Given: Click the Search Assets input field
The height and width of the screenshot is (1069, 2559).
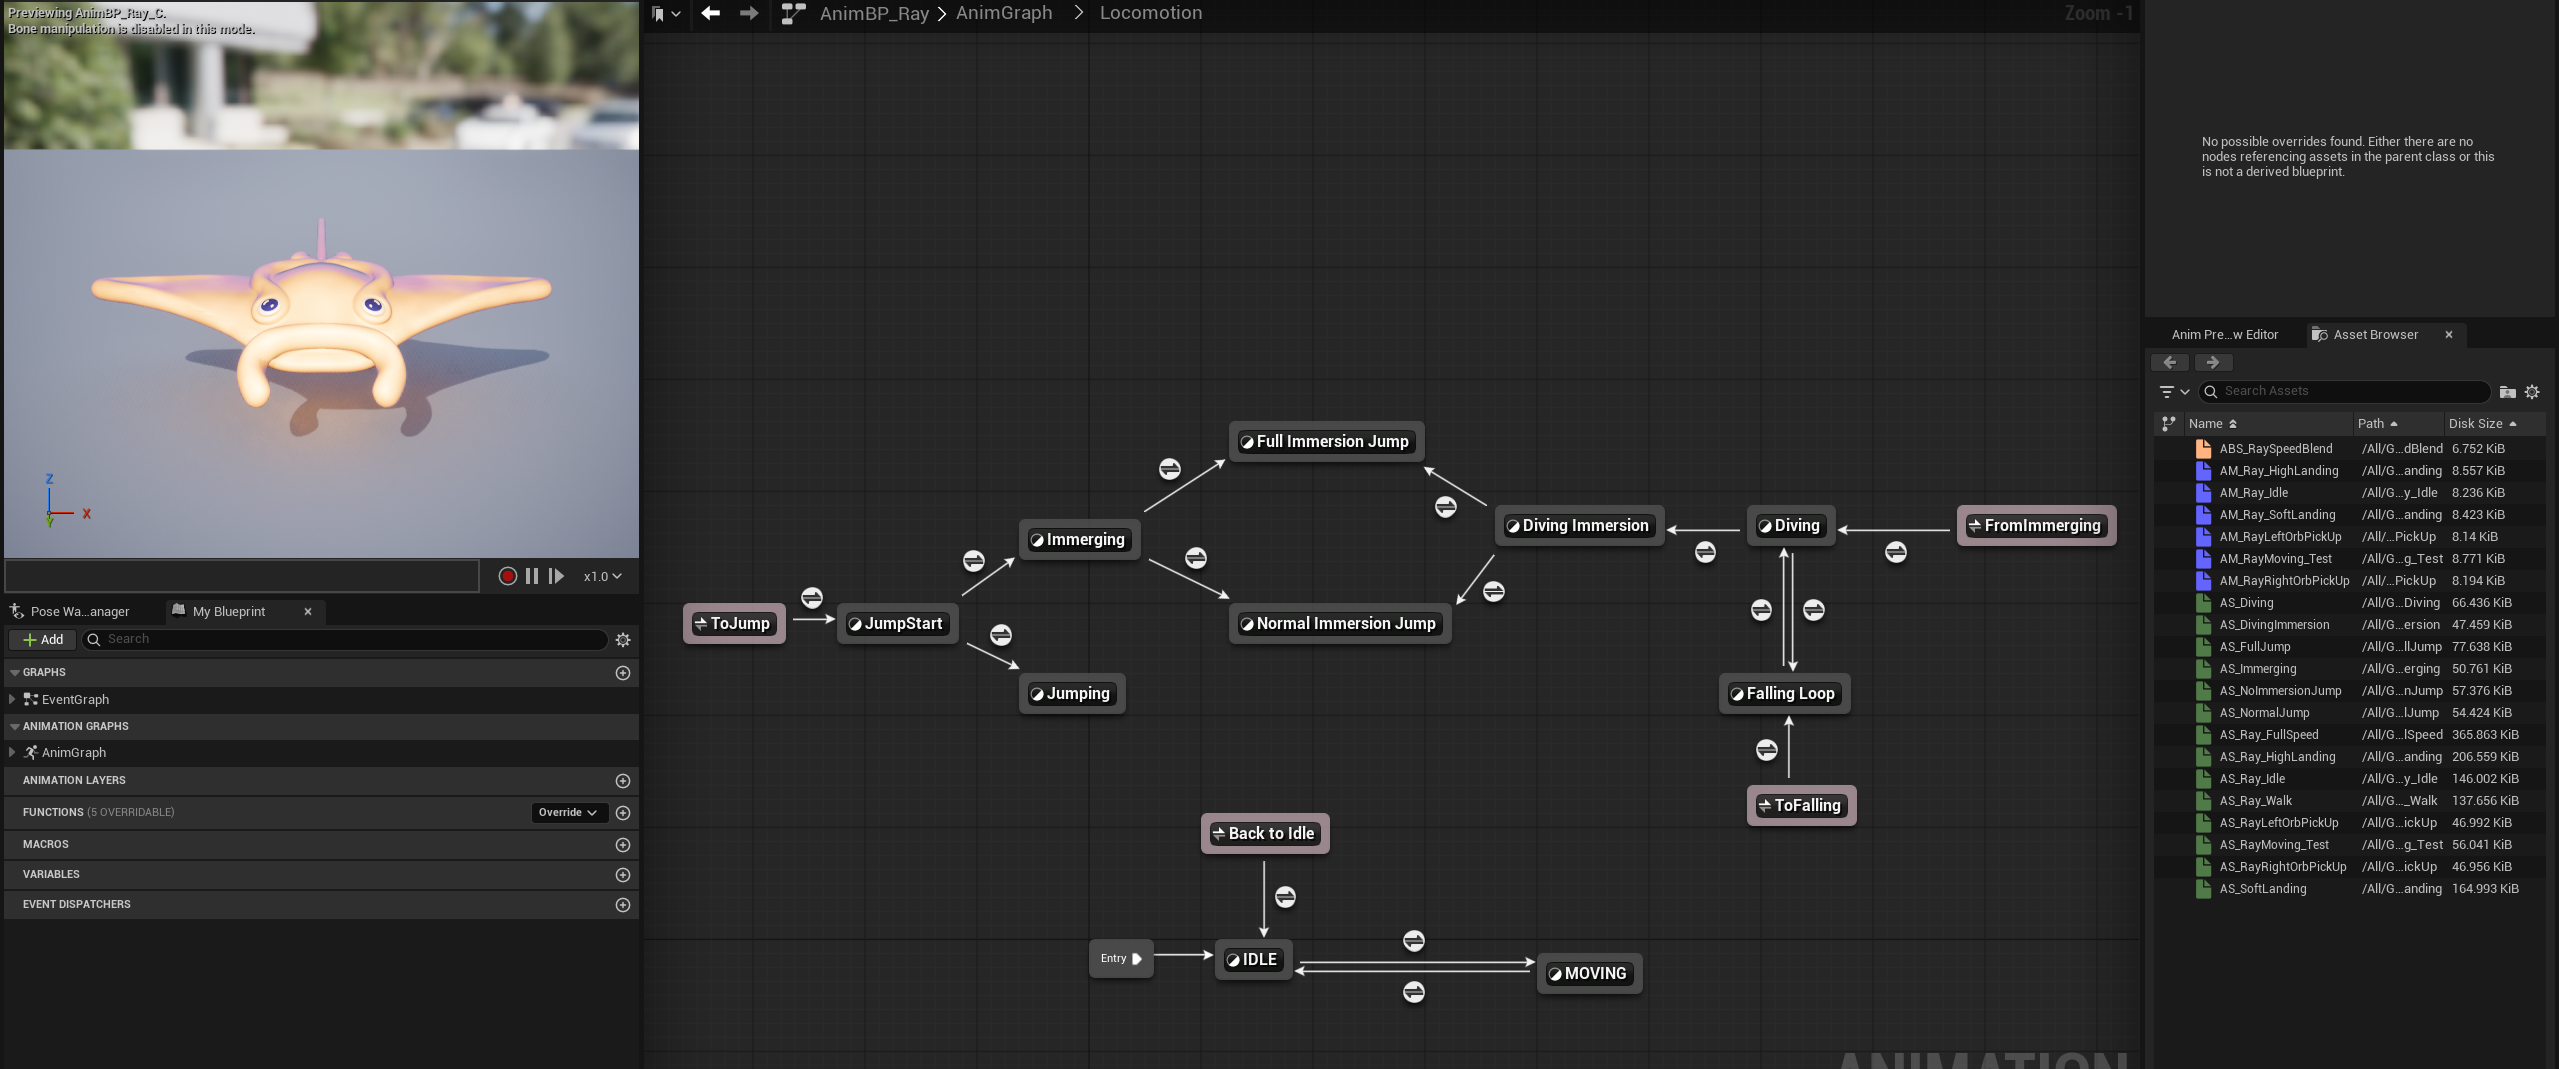Looking at the screenshot, I should pos(2345,392).
